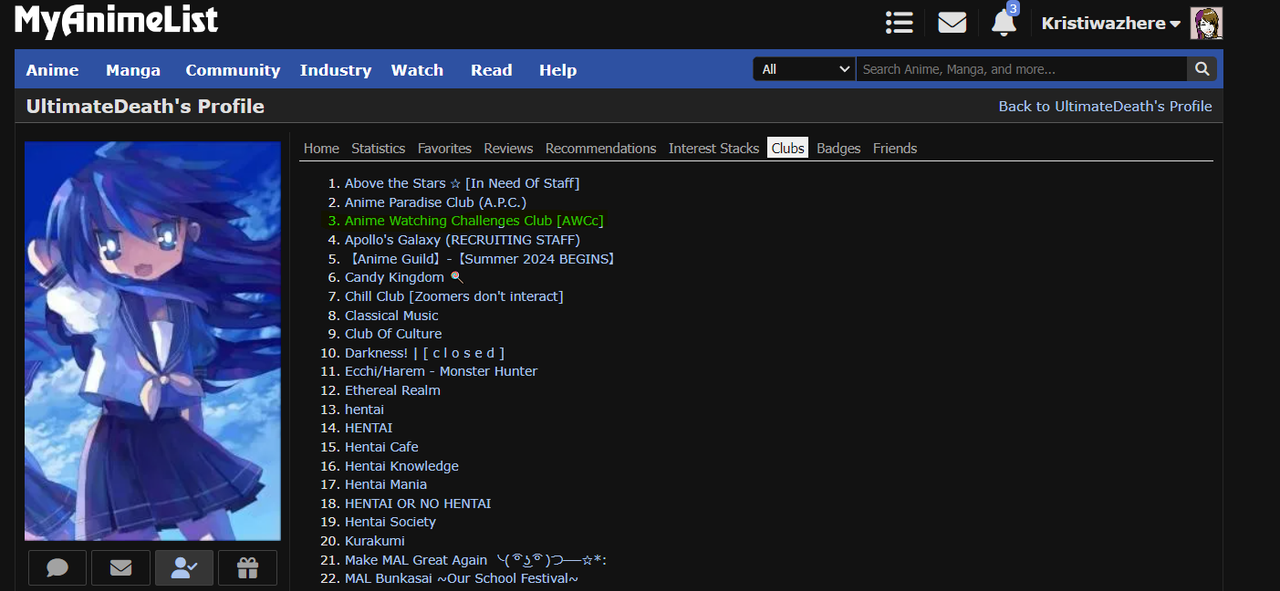Open Apollo's Galaxy (RECRUITING STAFF) club
1280x591 pixels.
pos(462,240)
